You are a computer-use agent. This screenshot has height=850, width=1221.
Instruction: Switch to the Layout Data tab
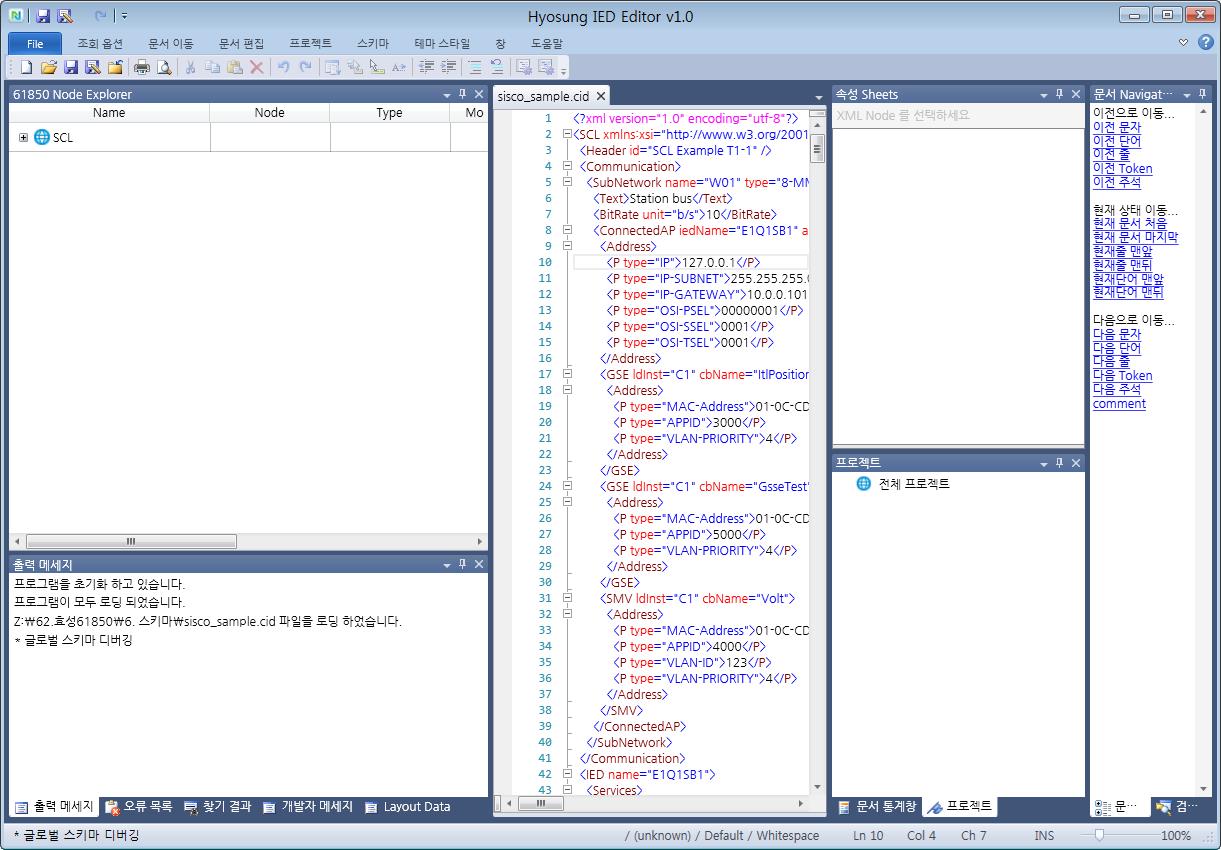pyautogui.click(x=408, y=807)
